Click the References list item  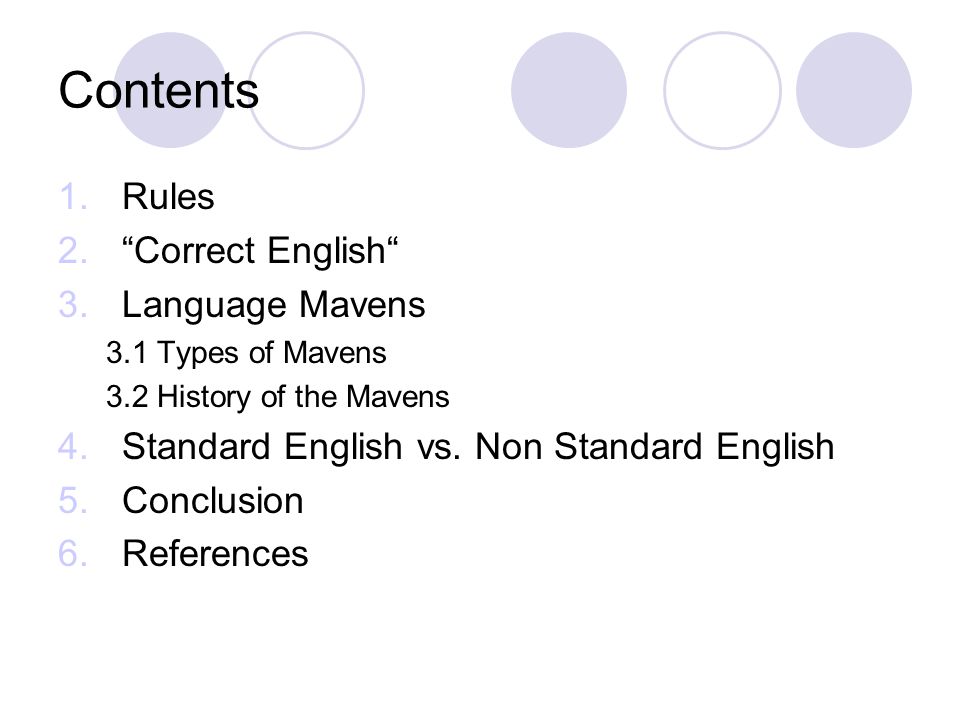tap(216, 554)
